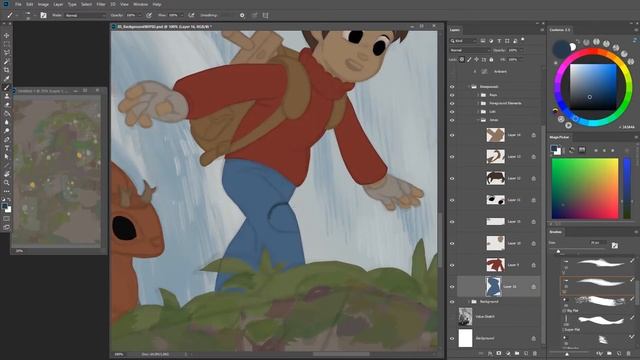
Task: Hide the blue pants layer
Action: coord(452,287)
